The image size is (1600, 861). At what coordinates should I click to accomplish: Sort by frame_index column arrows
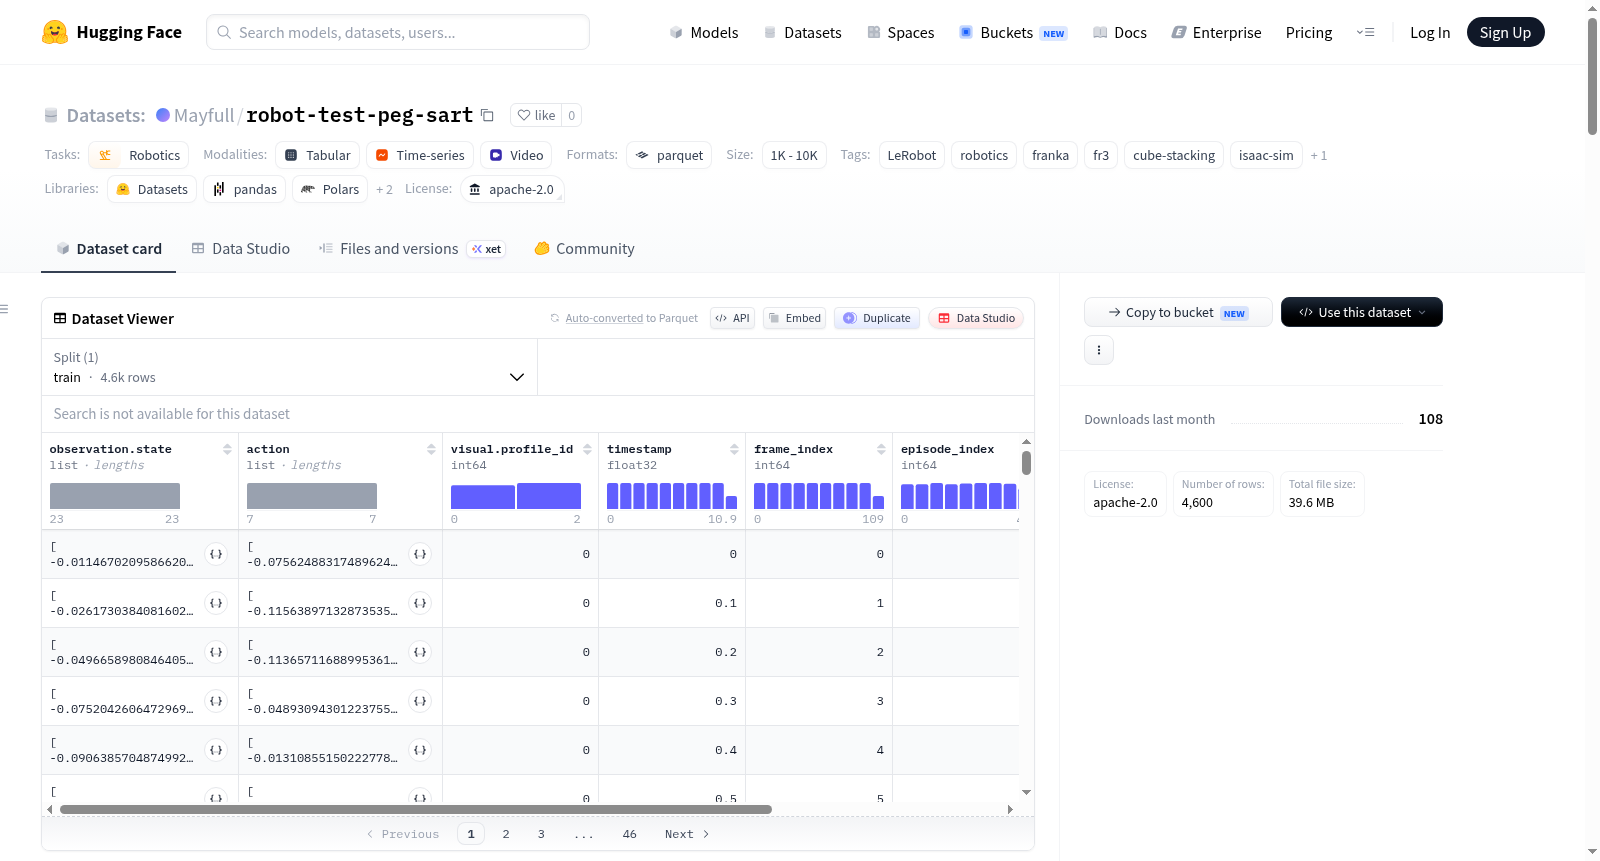[881, 449]
